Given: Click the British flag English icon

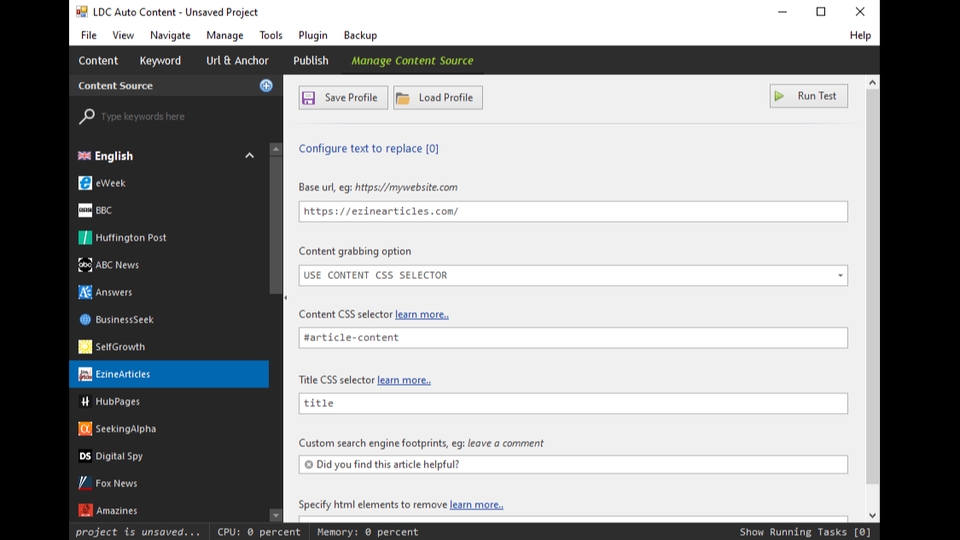Looking at the screenshot, I should (x=84, y=156).
